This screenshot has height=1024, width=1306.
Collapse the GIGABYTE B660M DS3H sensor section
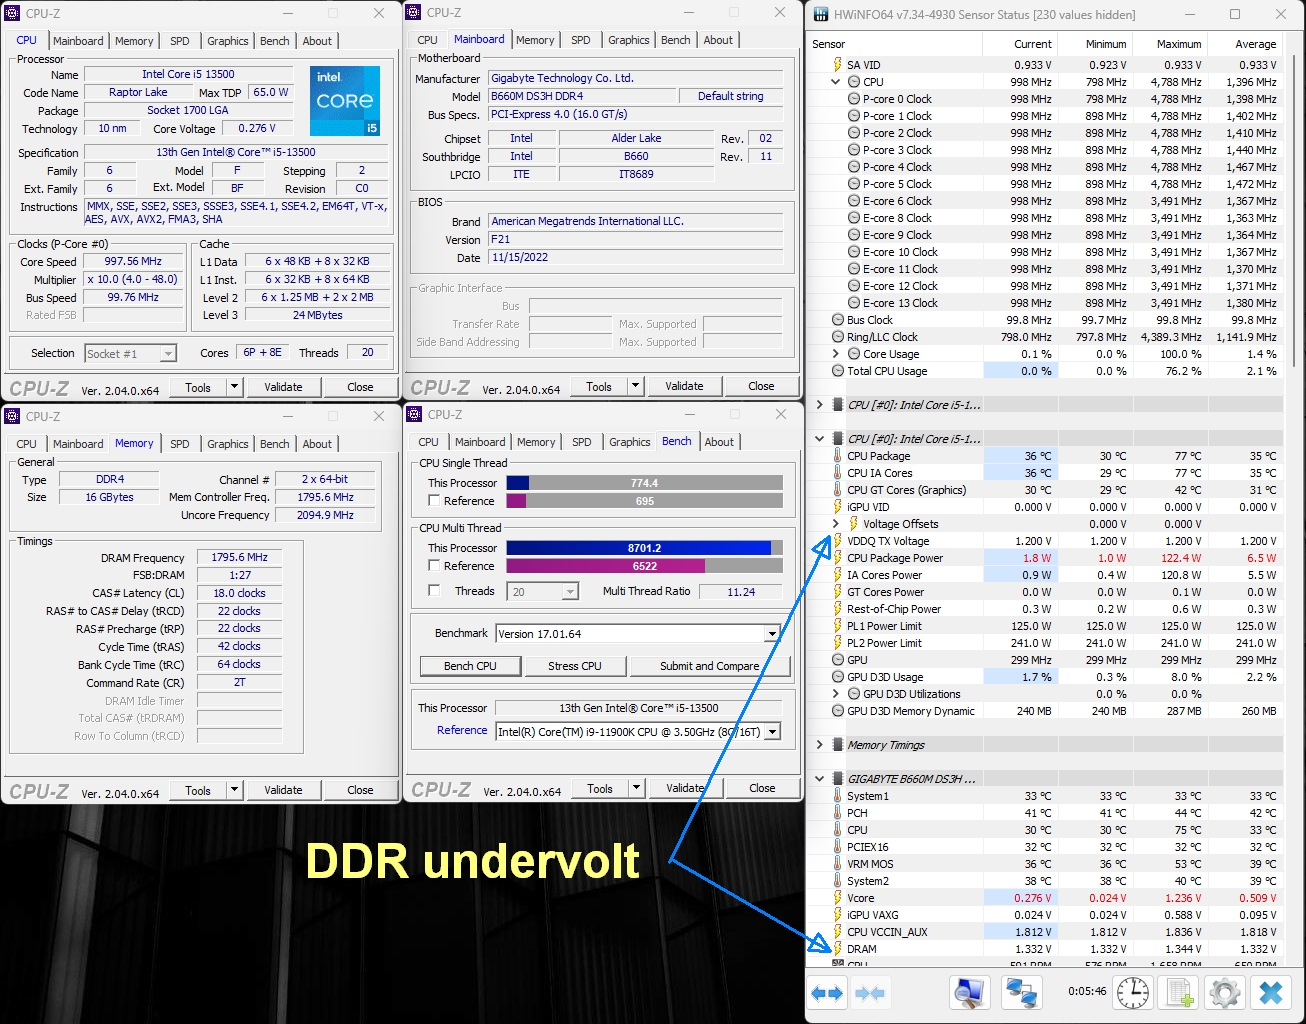coord(820,779)
